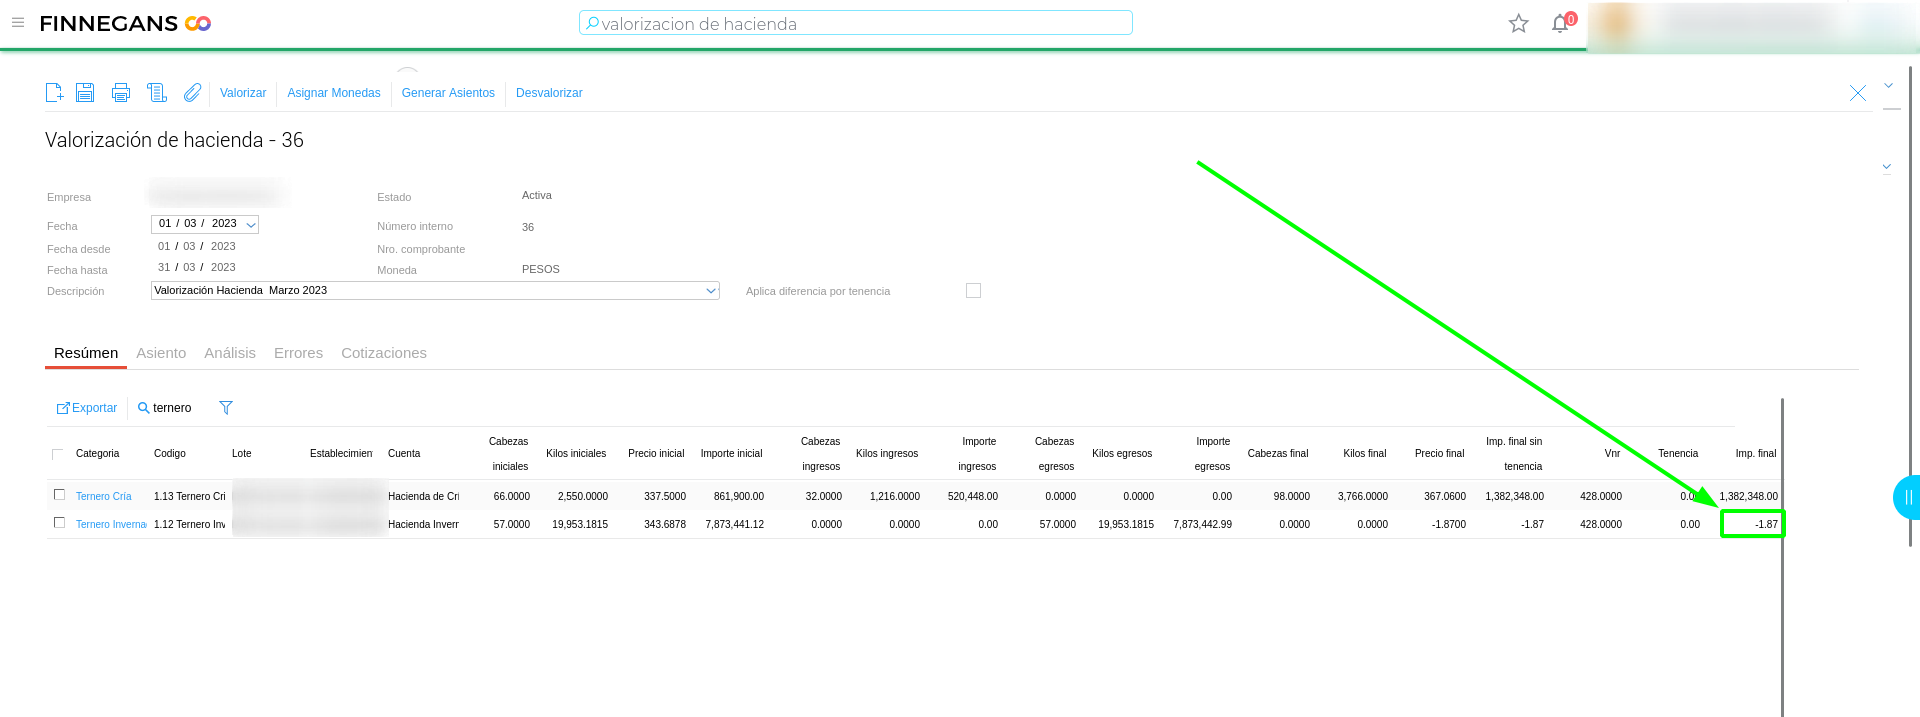Sort by the Kilos ingresos column header
Image resolution: width=1920 pixels, height=717 pixels.
click(x=887, y=454)
